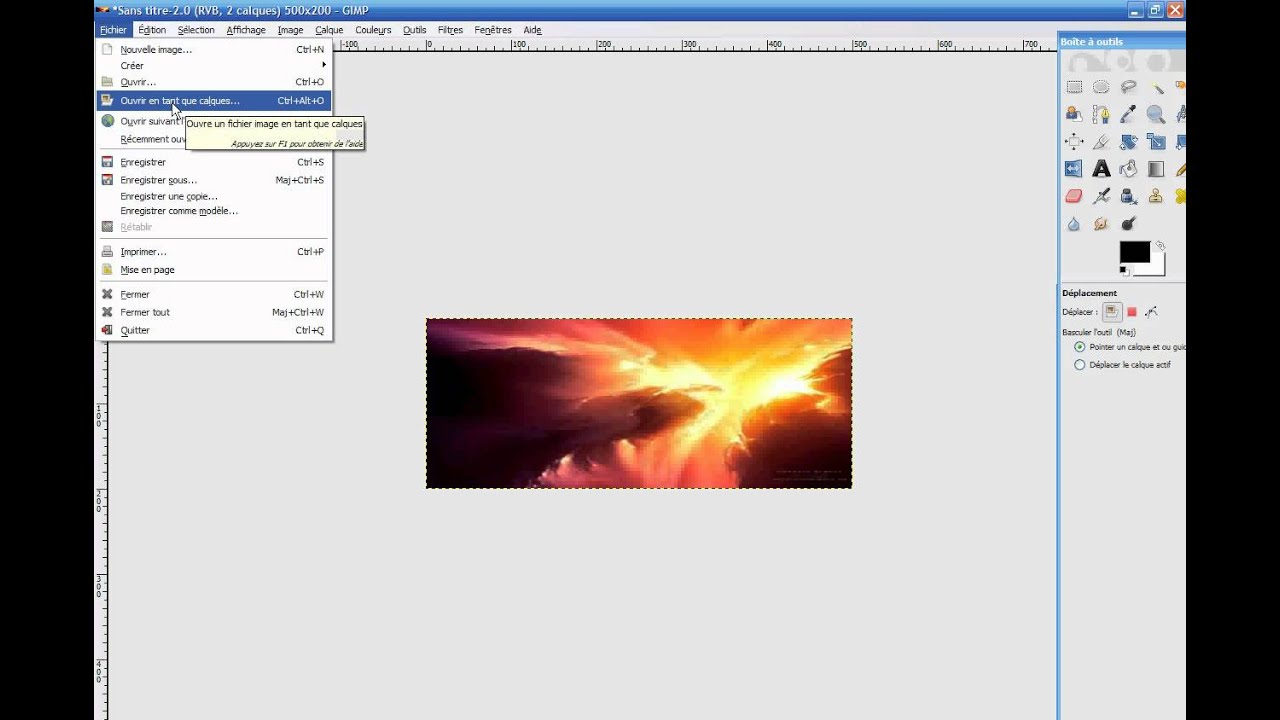
Task: Select the Rotate tool
Action: coord(1129,142)
